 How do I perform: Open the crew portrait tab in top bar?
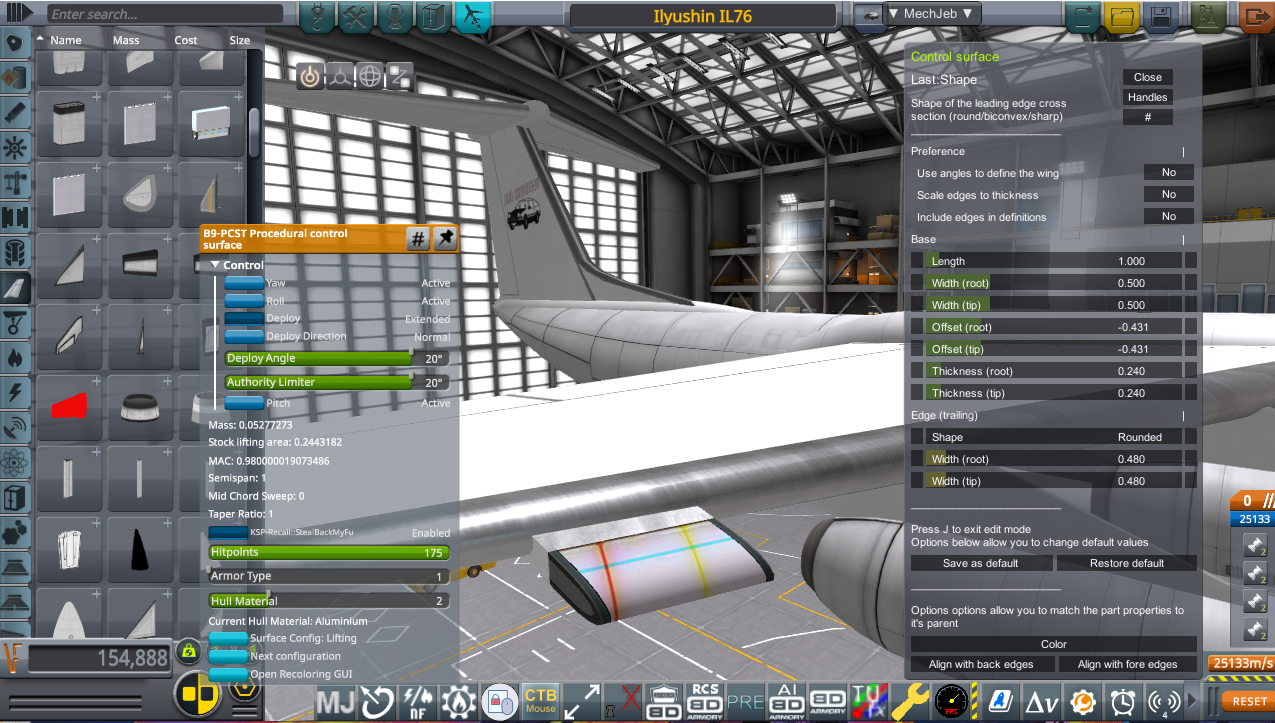coord(395,16)
